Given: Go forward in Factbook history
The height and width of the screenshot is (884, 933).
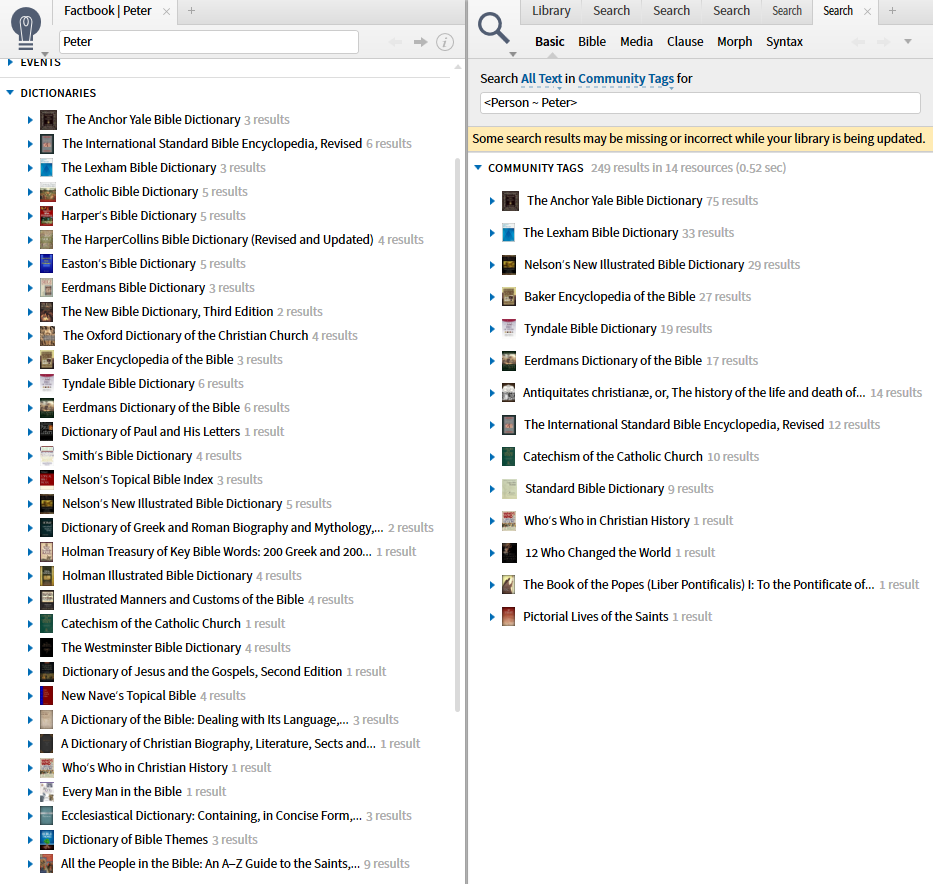Looking at the screenshot, I should tap(420, 42).
